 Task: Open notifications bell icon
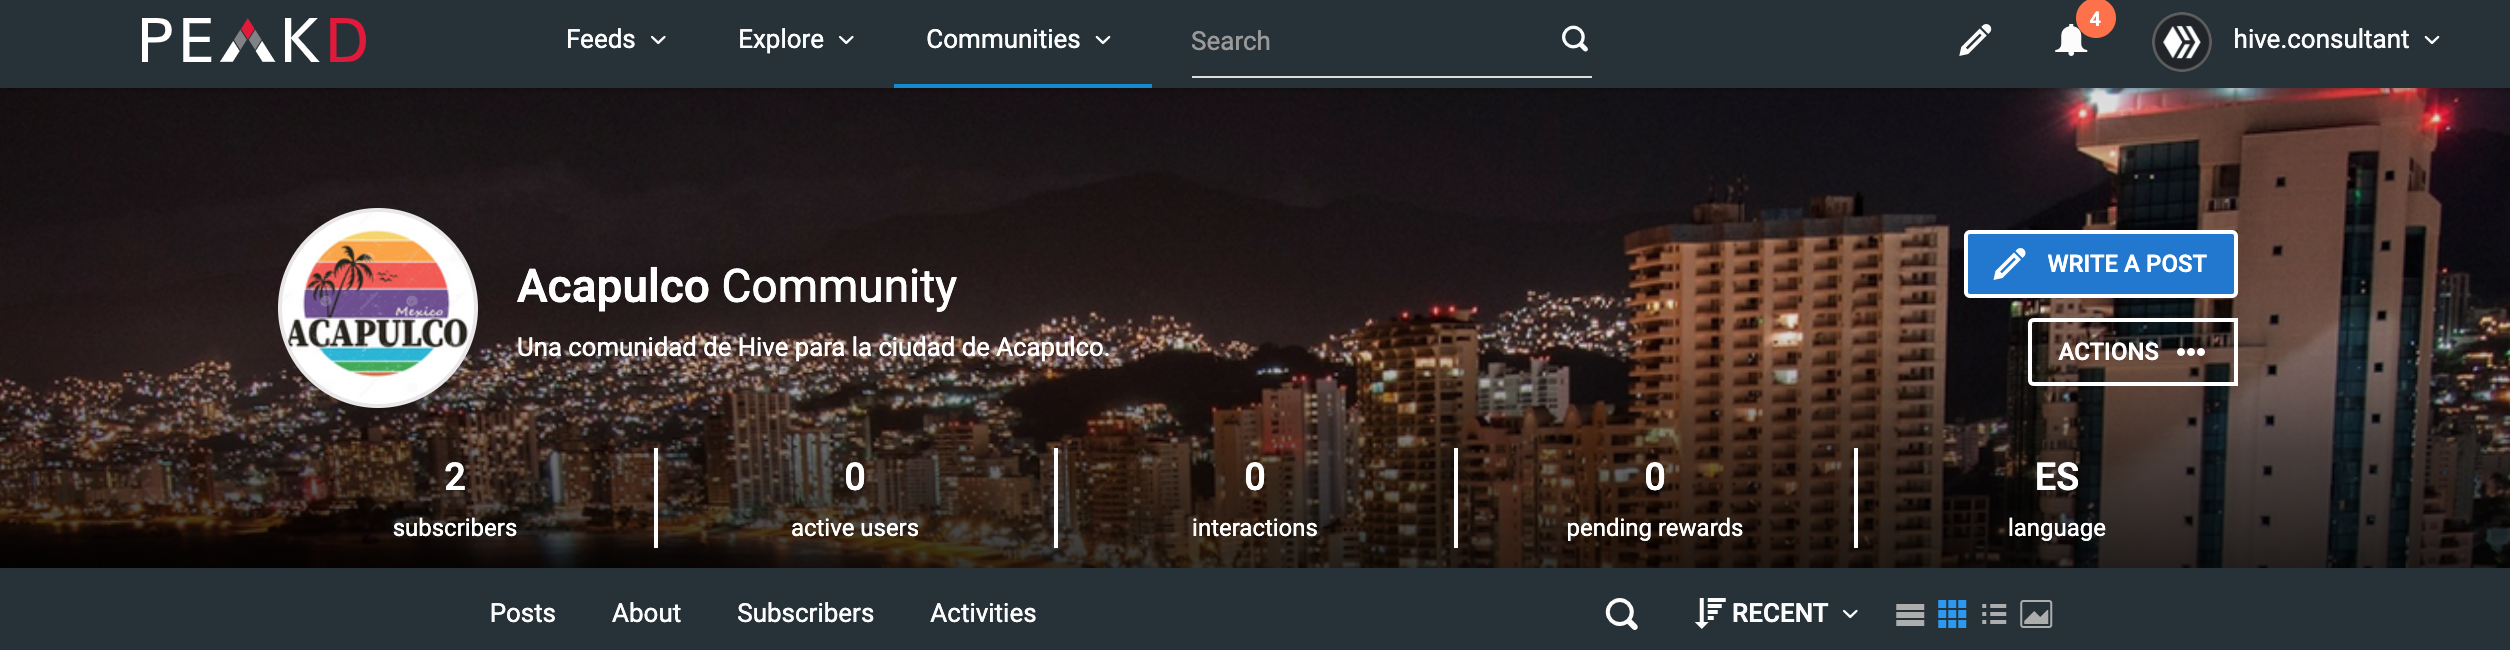(2071, 41)
